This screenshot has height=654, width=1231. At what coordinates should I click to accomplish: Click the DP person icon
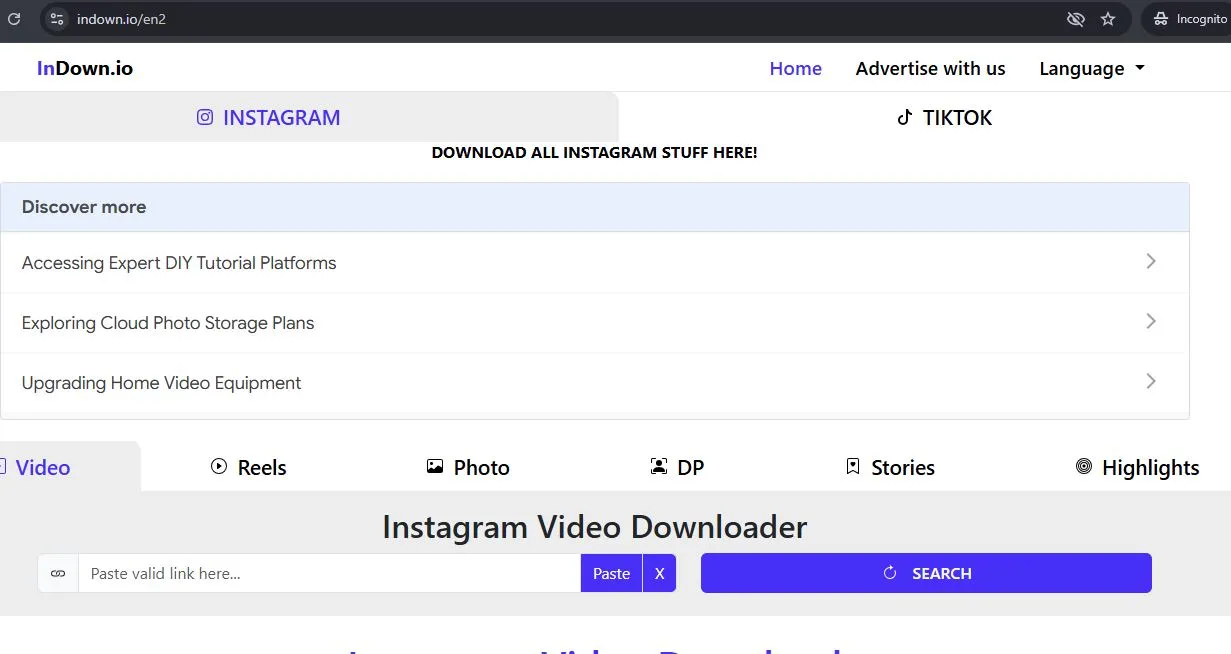point(659,466)
